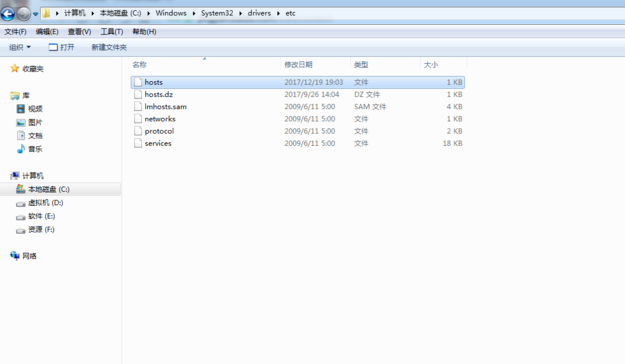Select the services file icon

point(138,143)
